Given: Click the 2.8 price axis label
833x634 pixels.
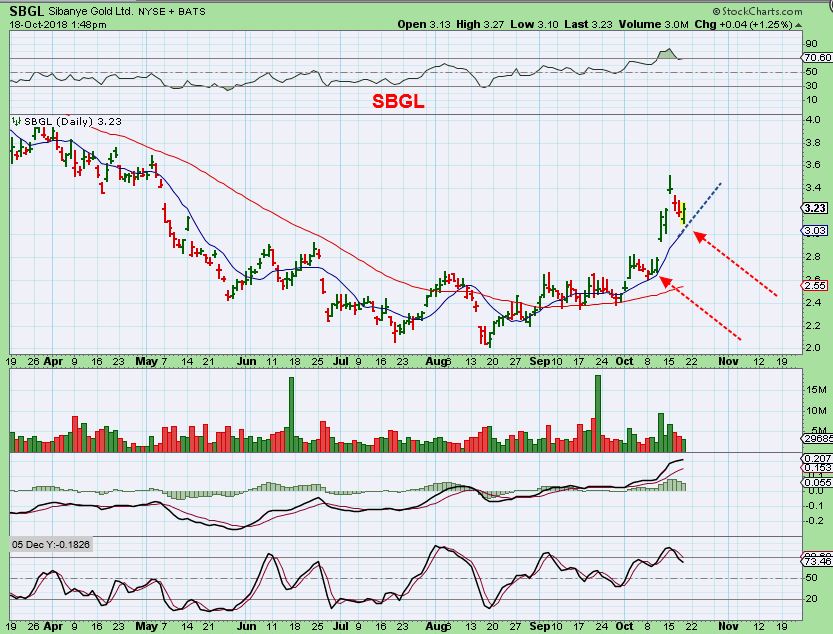Looking at the screenshot, I should (x=812, y=257).
